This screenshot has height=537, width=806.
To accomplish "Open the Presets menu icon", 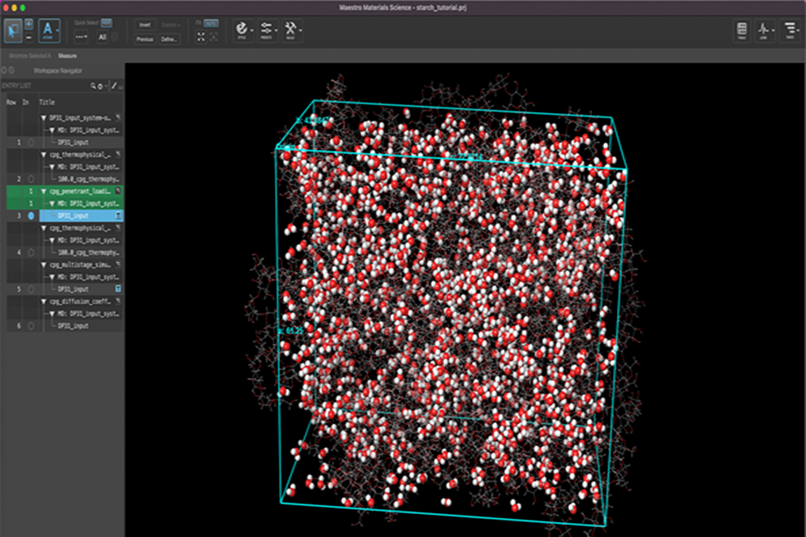I will tap(267, 29).
